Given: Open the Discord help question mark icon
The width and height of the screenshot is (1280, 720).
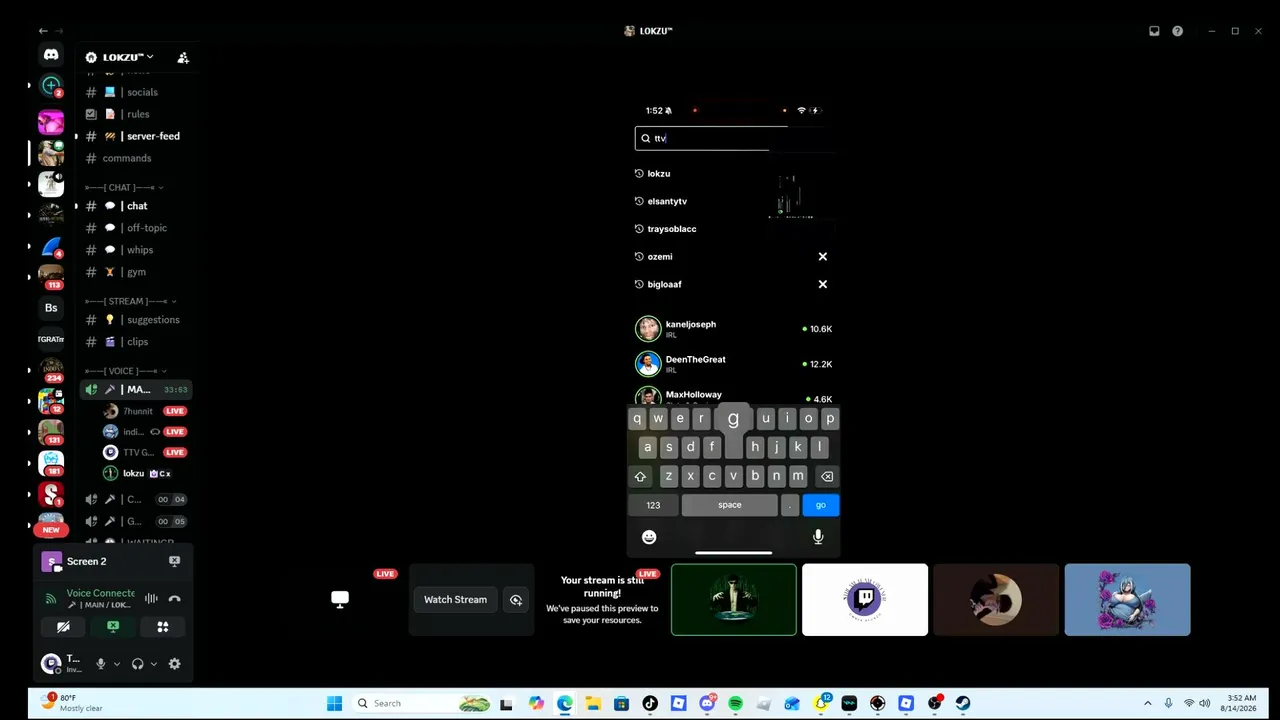Looking at the screenshot, I should [1177, 31].
